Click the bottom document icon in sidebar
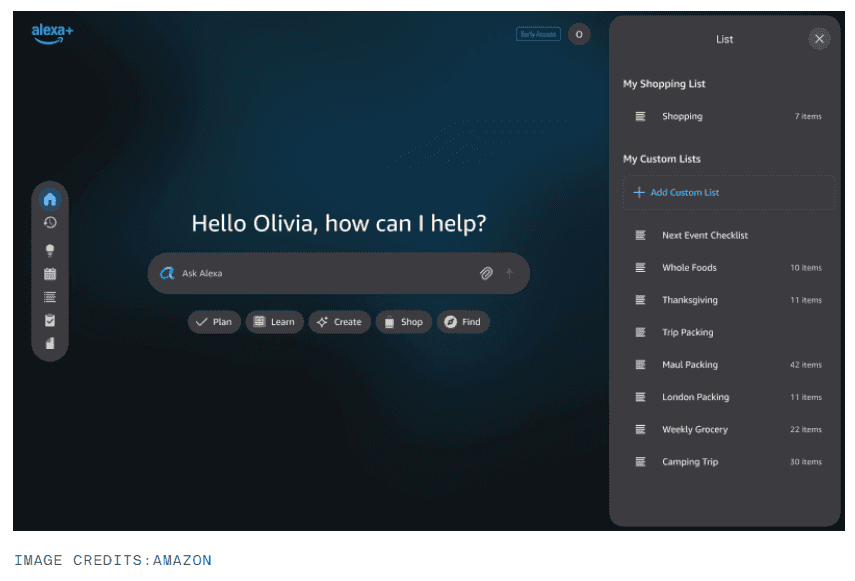The width and height of the screenshot is (855, 581). 50,343
